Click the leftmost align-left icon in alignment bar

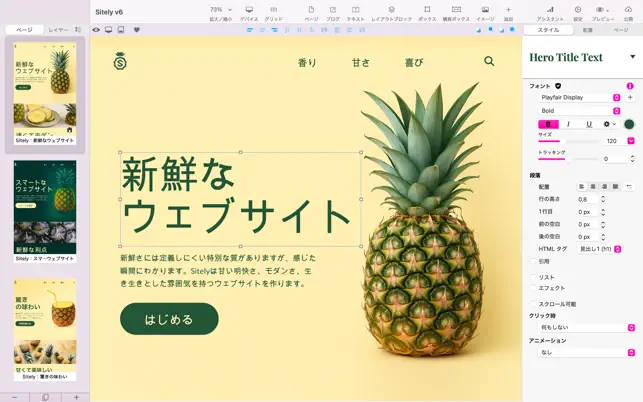(x=250, y=30)
